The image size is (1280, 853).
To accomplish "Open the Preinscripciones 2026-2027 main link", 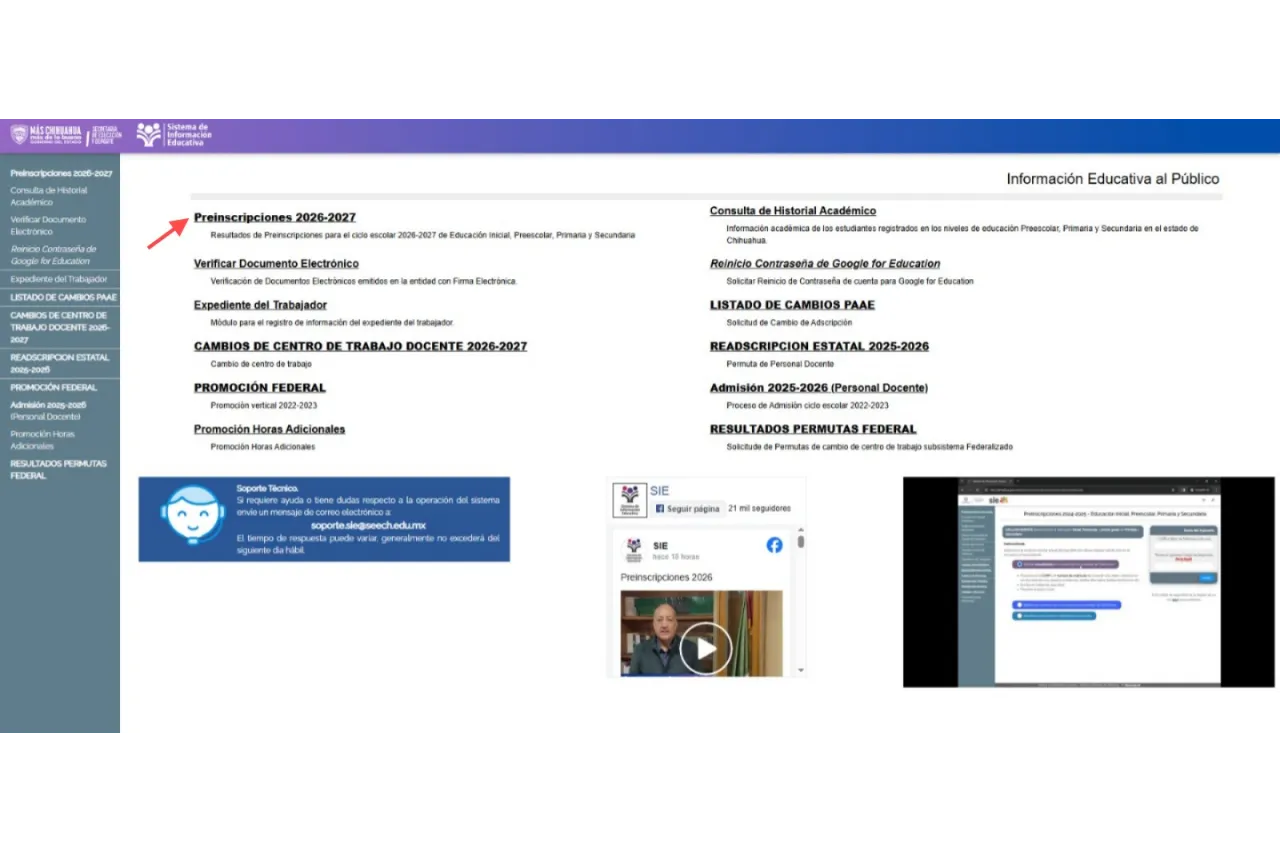I will [274, 217].
